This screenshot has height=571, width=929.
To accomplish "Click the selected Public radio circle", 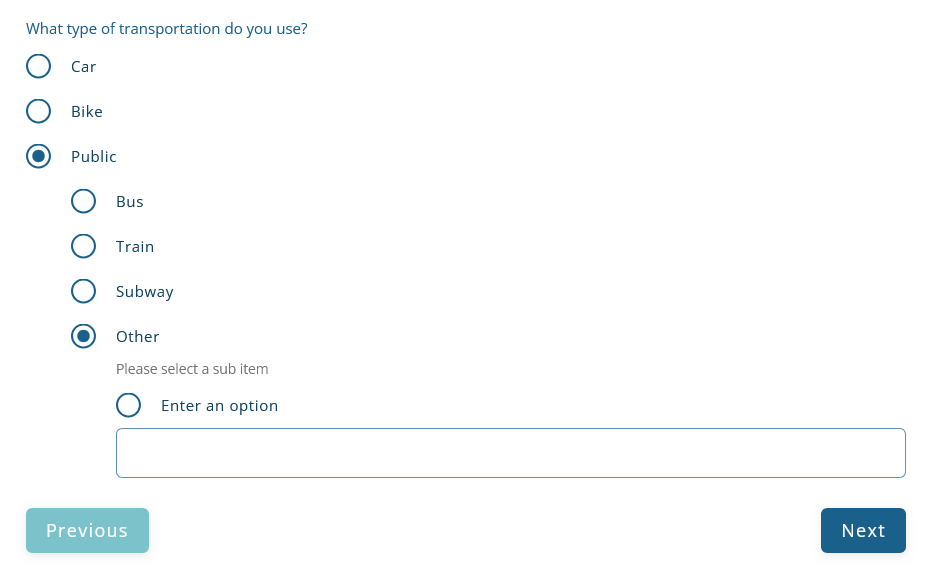I will [38, 156].
